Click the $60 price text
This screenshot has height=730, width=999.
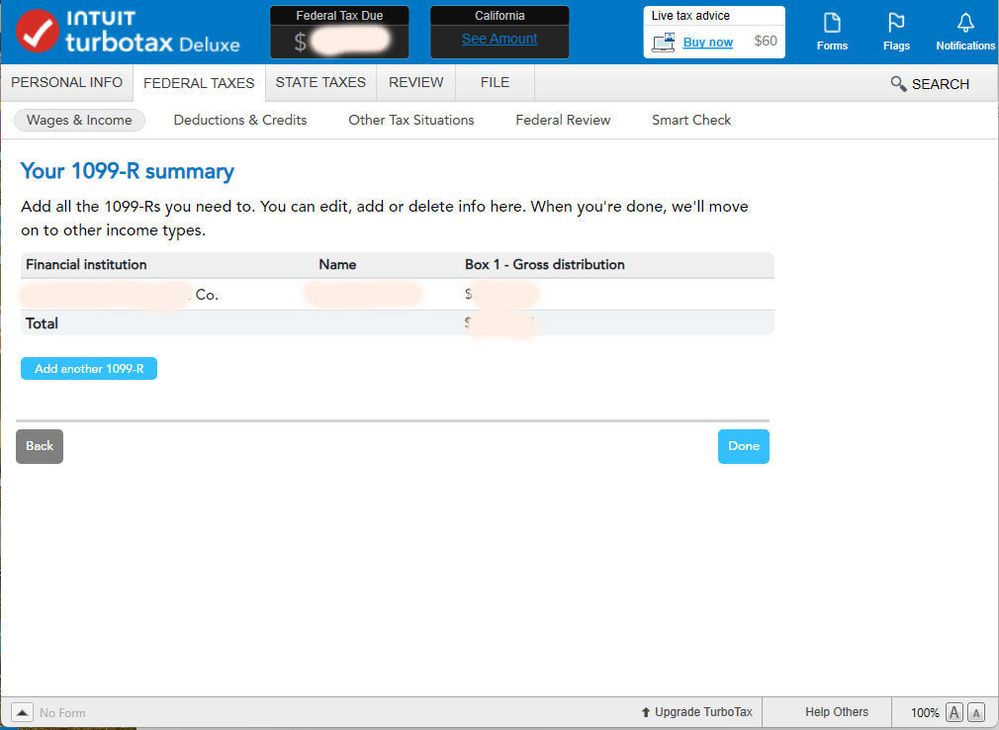[x=765, y=41]
